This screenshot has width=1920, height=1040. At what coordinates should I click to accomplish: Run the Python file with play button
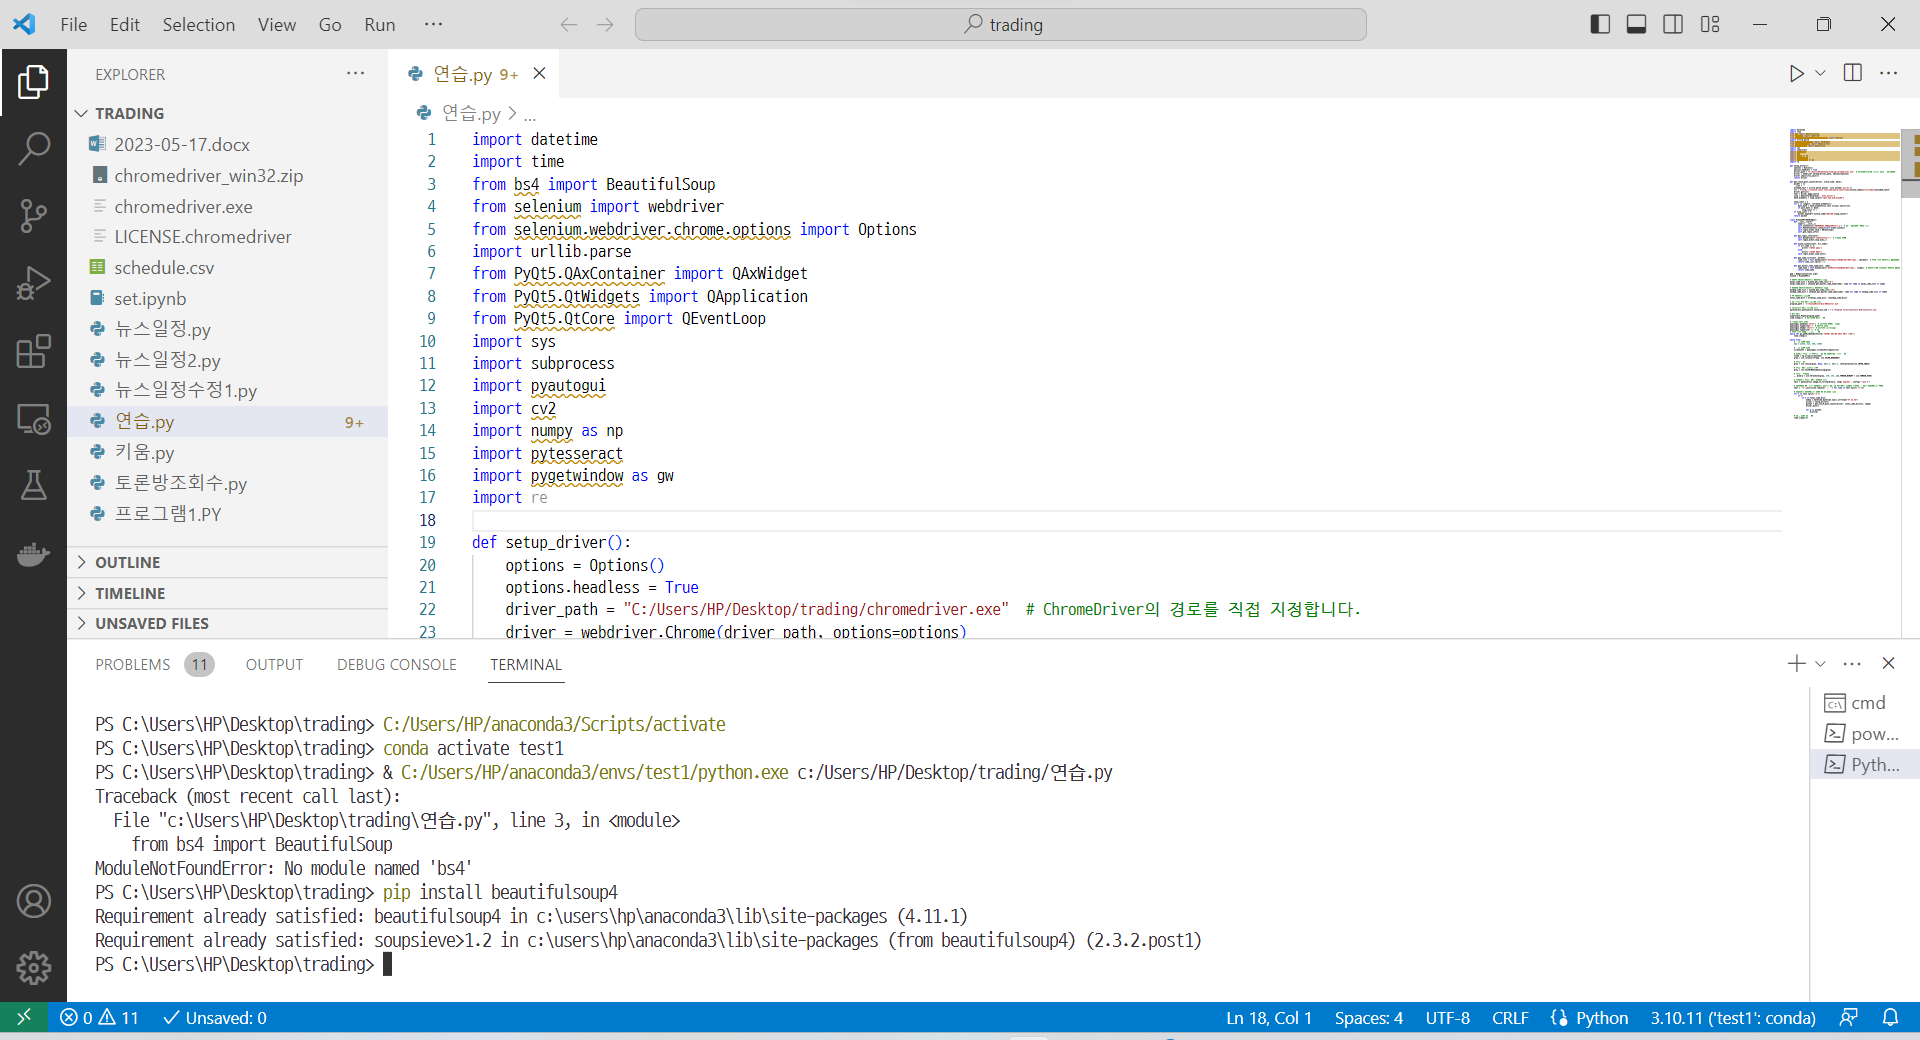tap(1796, 73)
